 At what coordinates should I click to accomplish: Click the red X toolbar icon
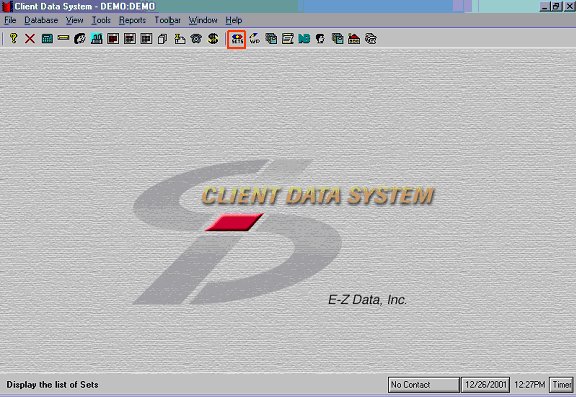tap(30, 39)
